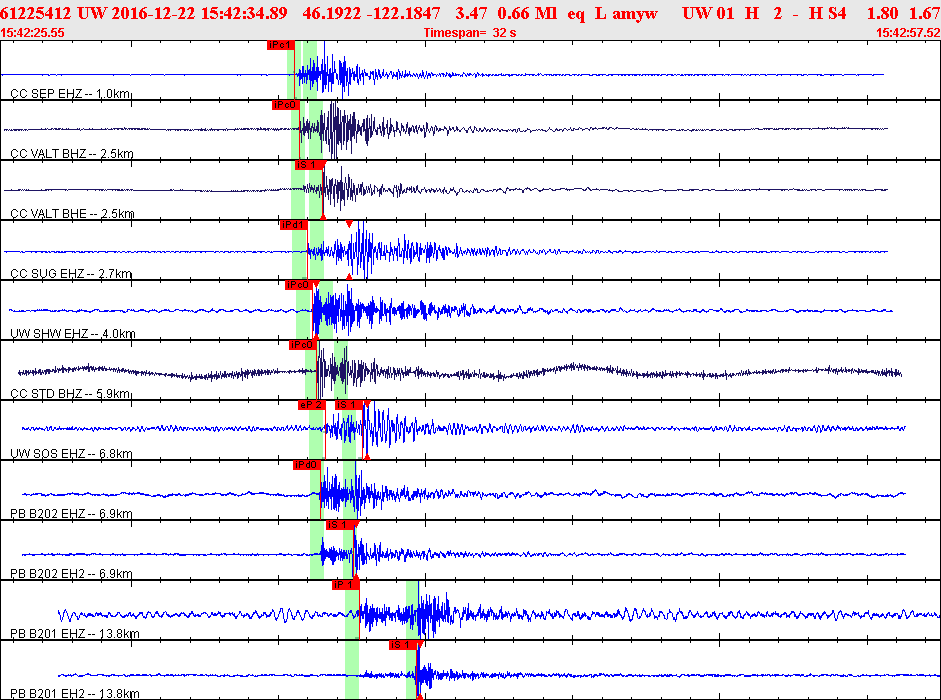Click the CC SEP EHZ waveform trace
Viewport: 941px width, 700px height.
click(x=442, y=74)
